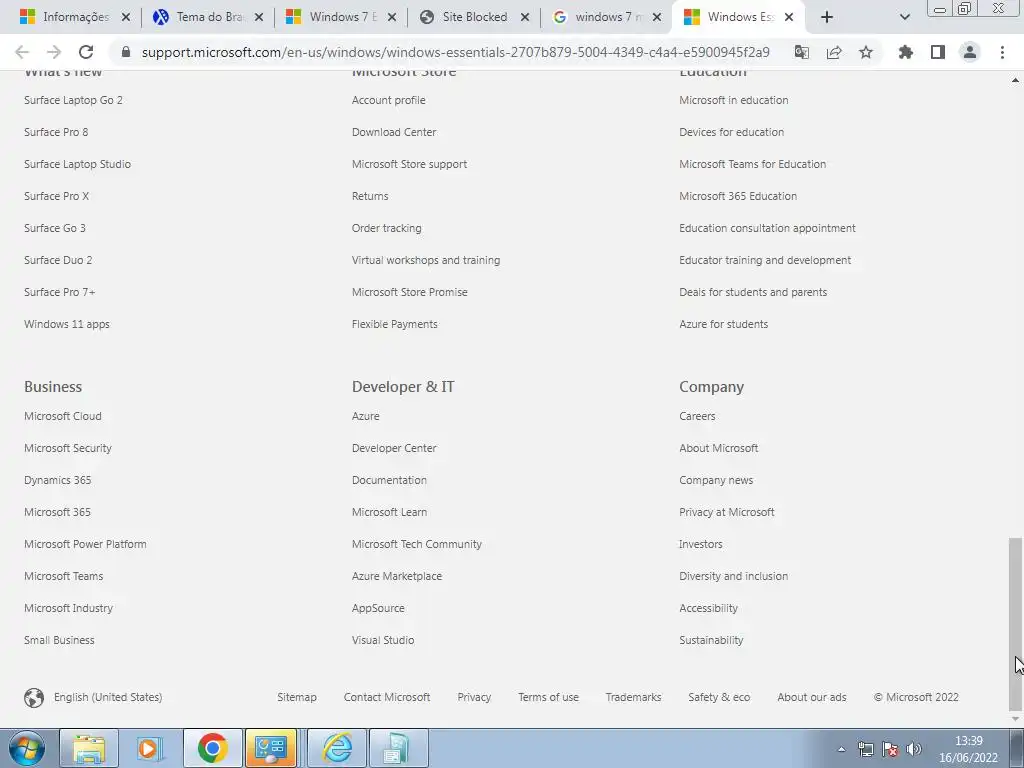Viewport: 1024px width, 768px height.
Task: Click the last taskbar app icon
Action: point(399,748)
